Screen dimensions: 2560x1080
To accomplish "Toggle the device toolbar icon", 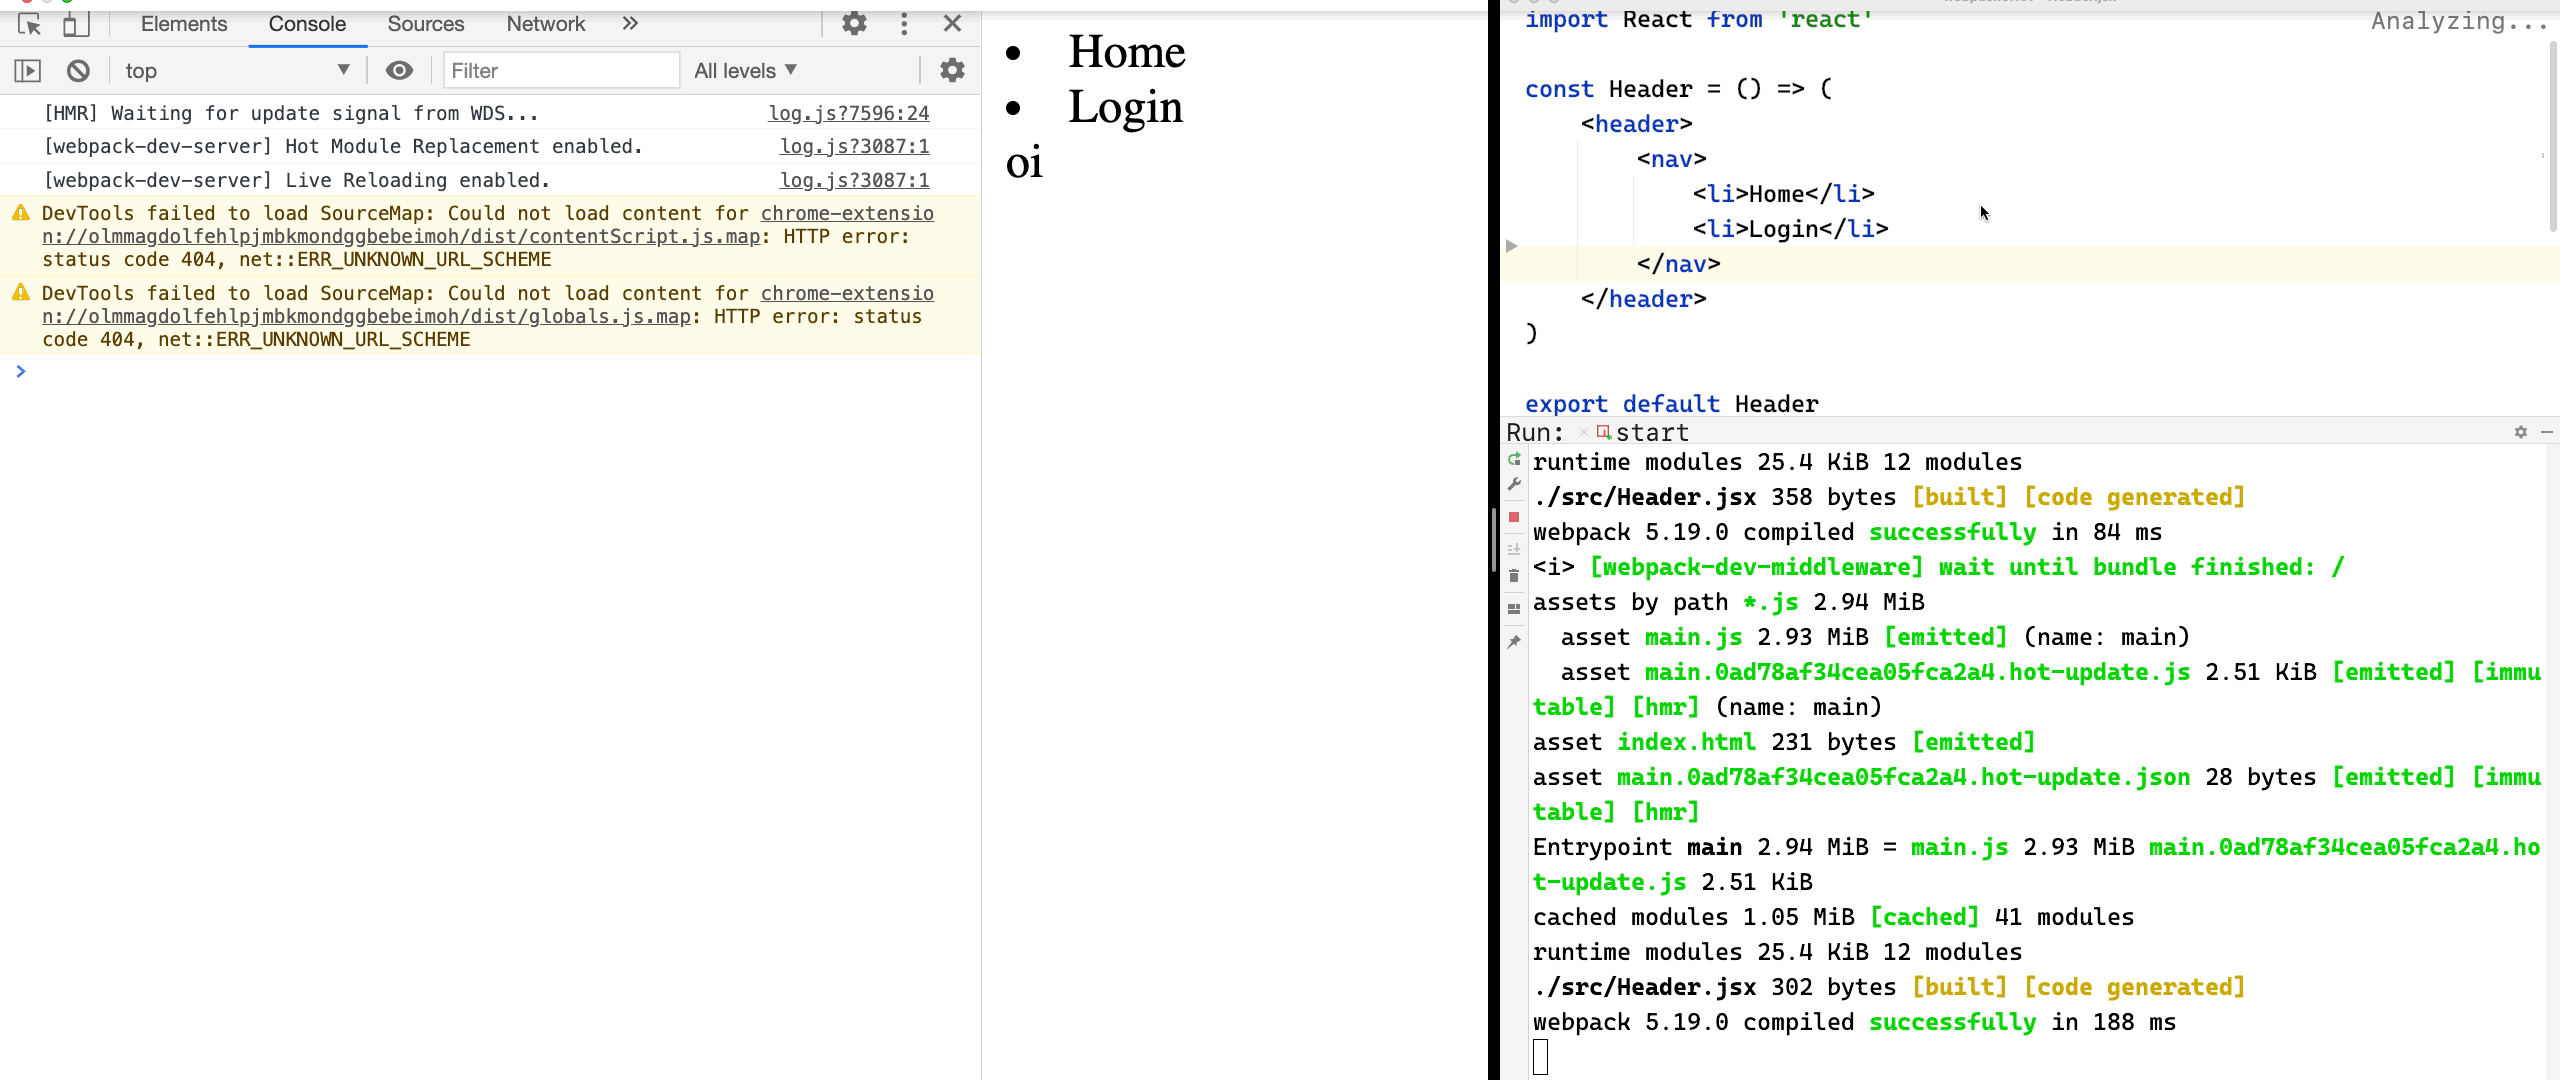I will pos(76,24).
